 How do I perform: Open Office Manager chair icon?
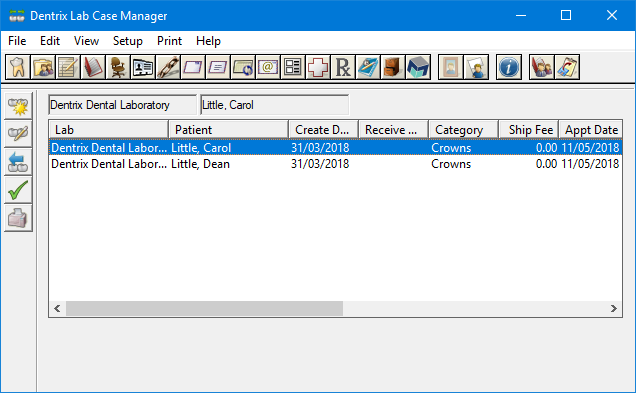(118, 67)
